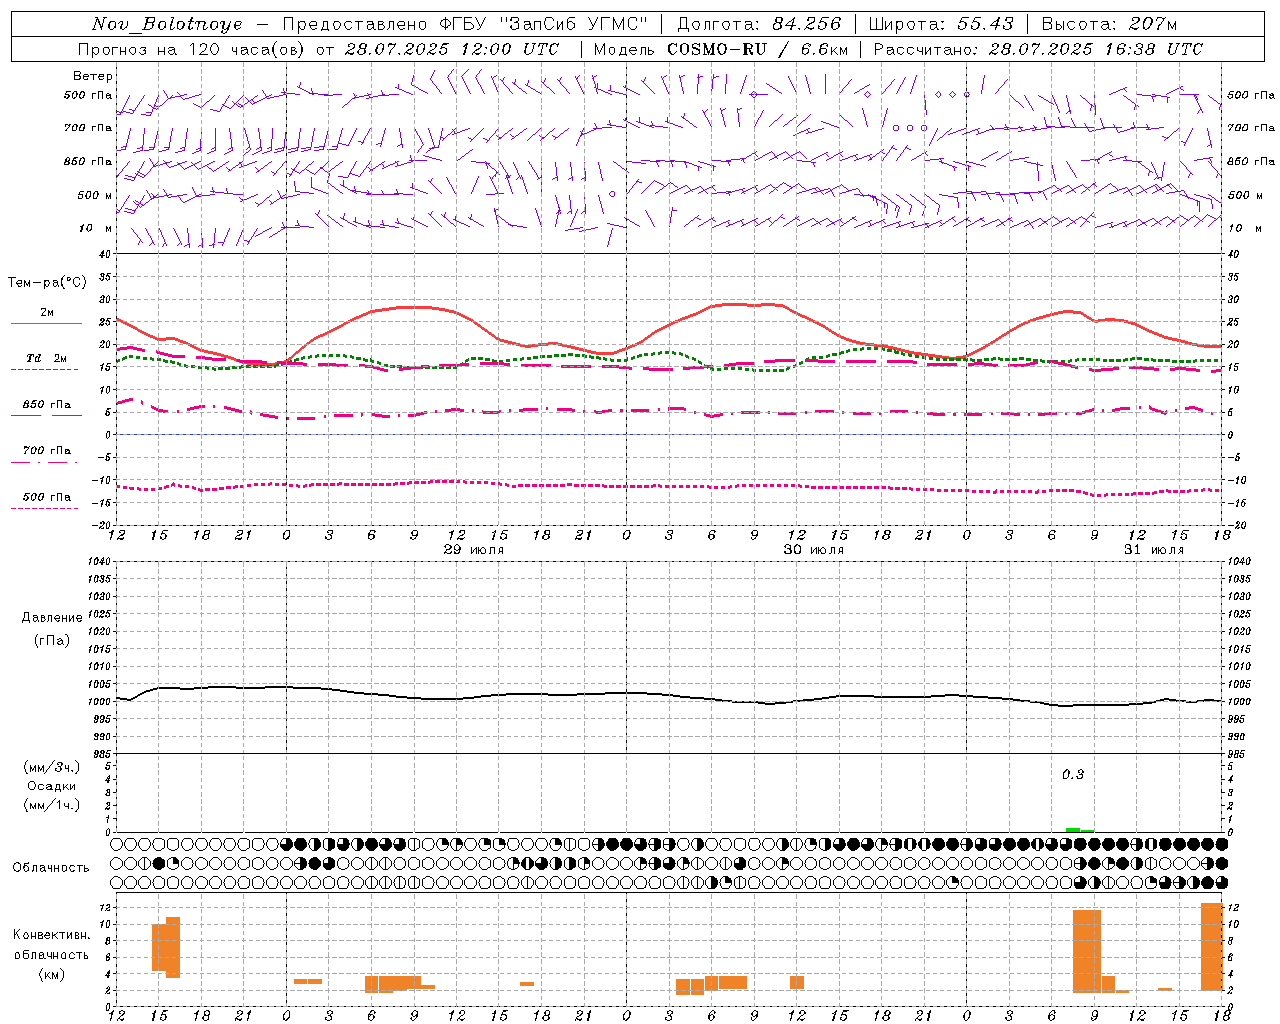
Task: Click the 'Td 2м' dew point legend entry
Action: (x=47, y=358)
